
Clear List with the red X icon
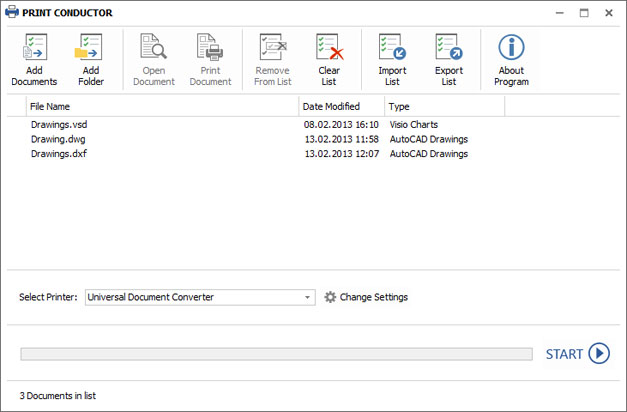click(330, 47)
